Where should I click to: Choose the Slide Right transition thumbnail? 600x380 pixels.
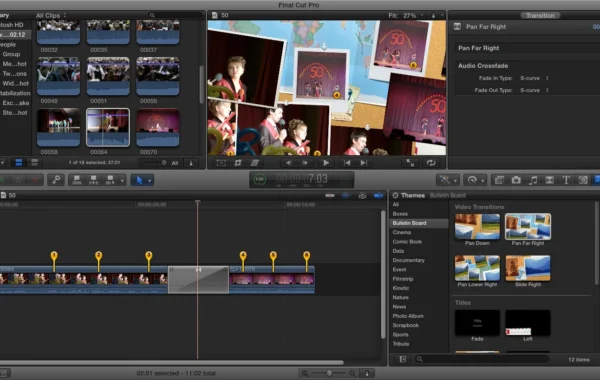(528, 268)
